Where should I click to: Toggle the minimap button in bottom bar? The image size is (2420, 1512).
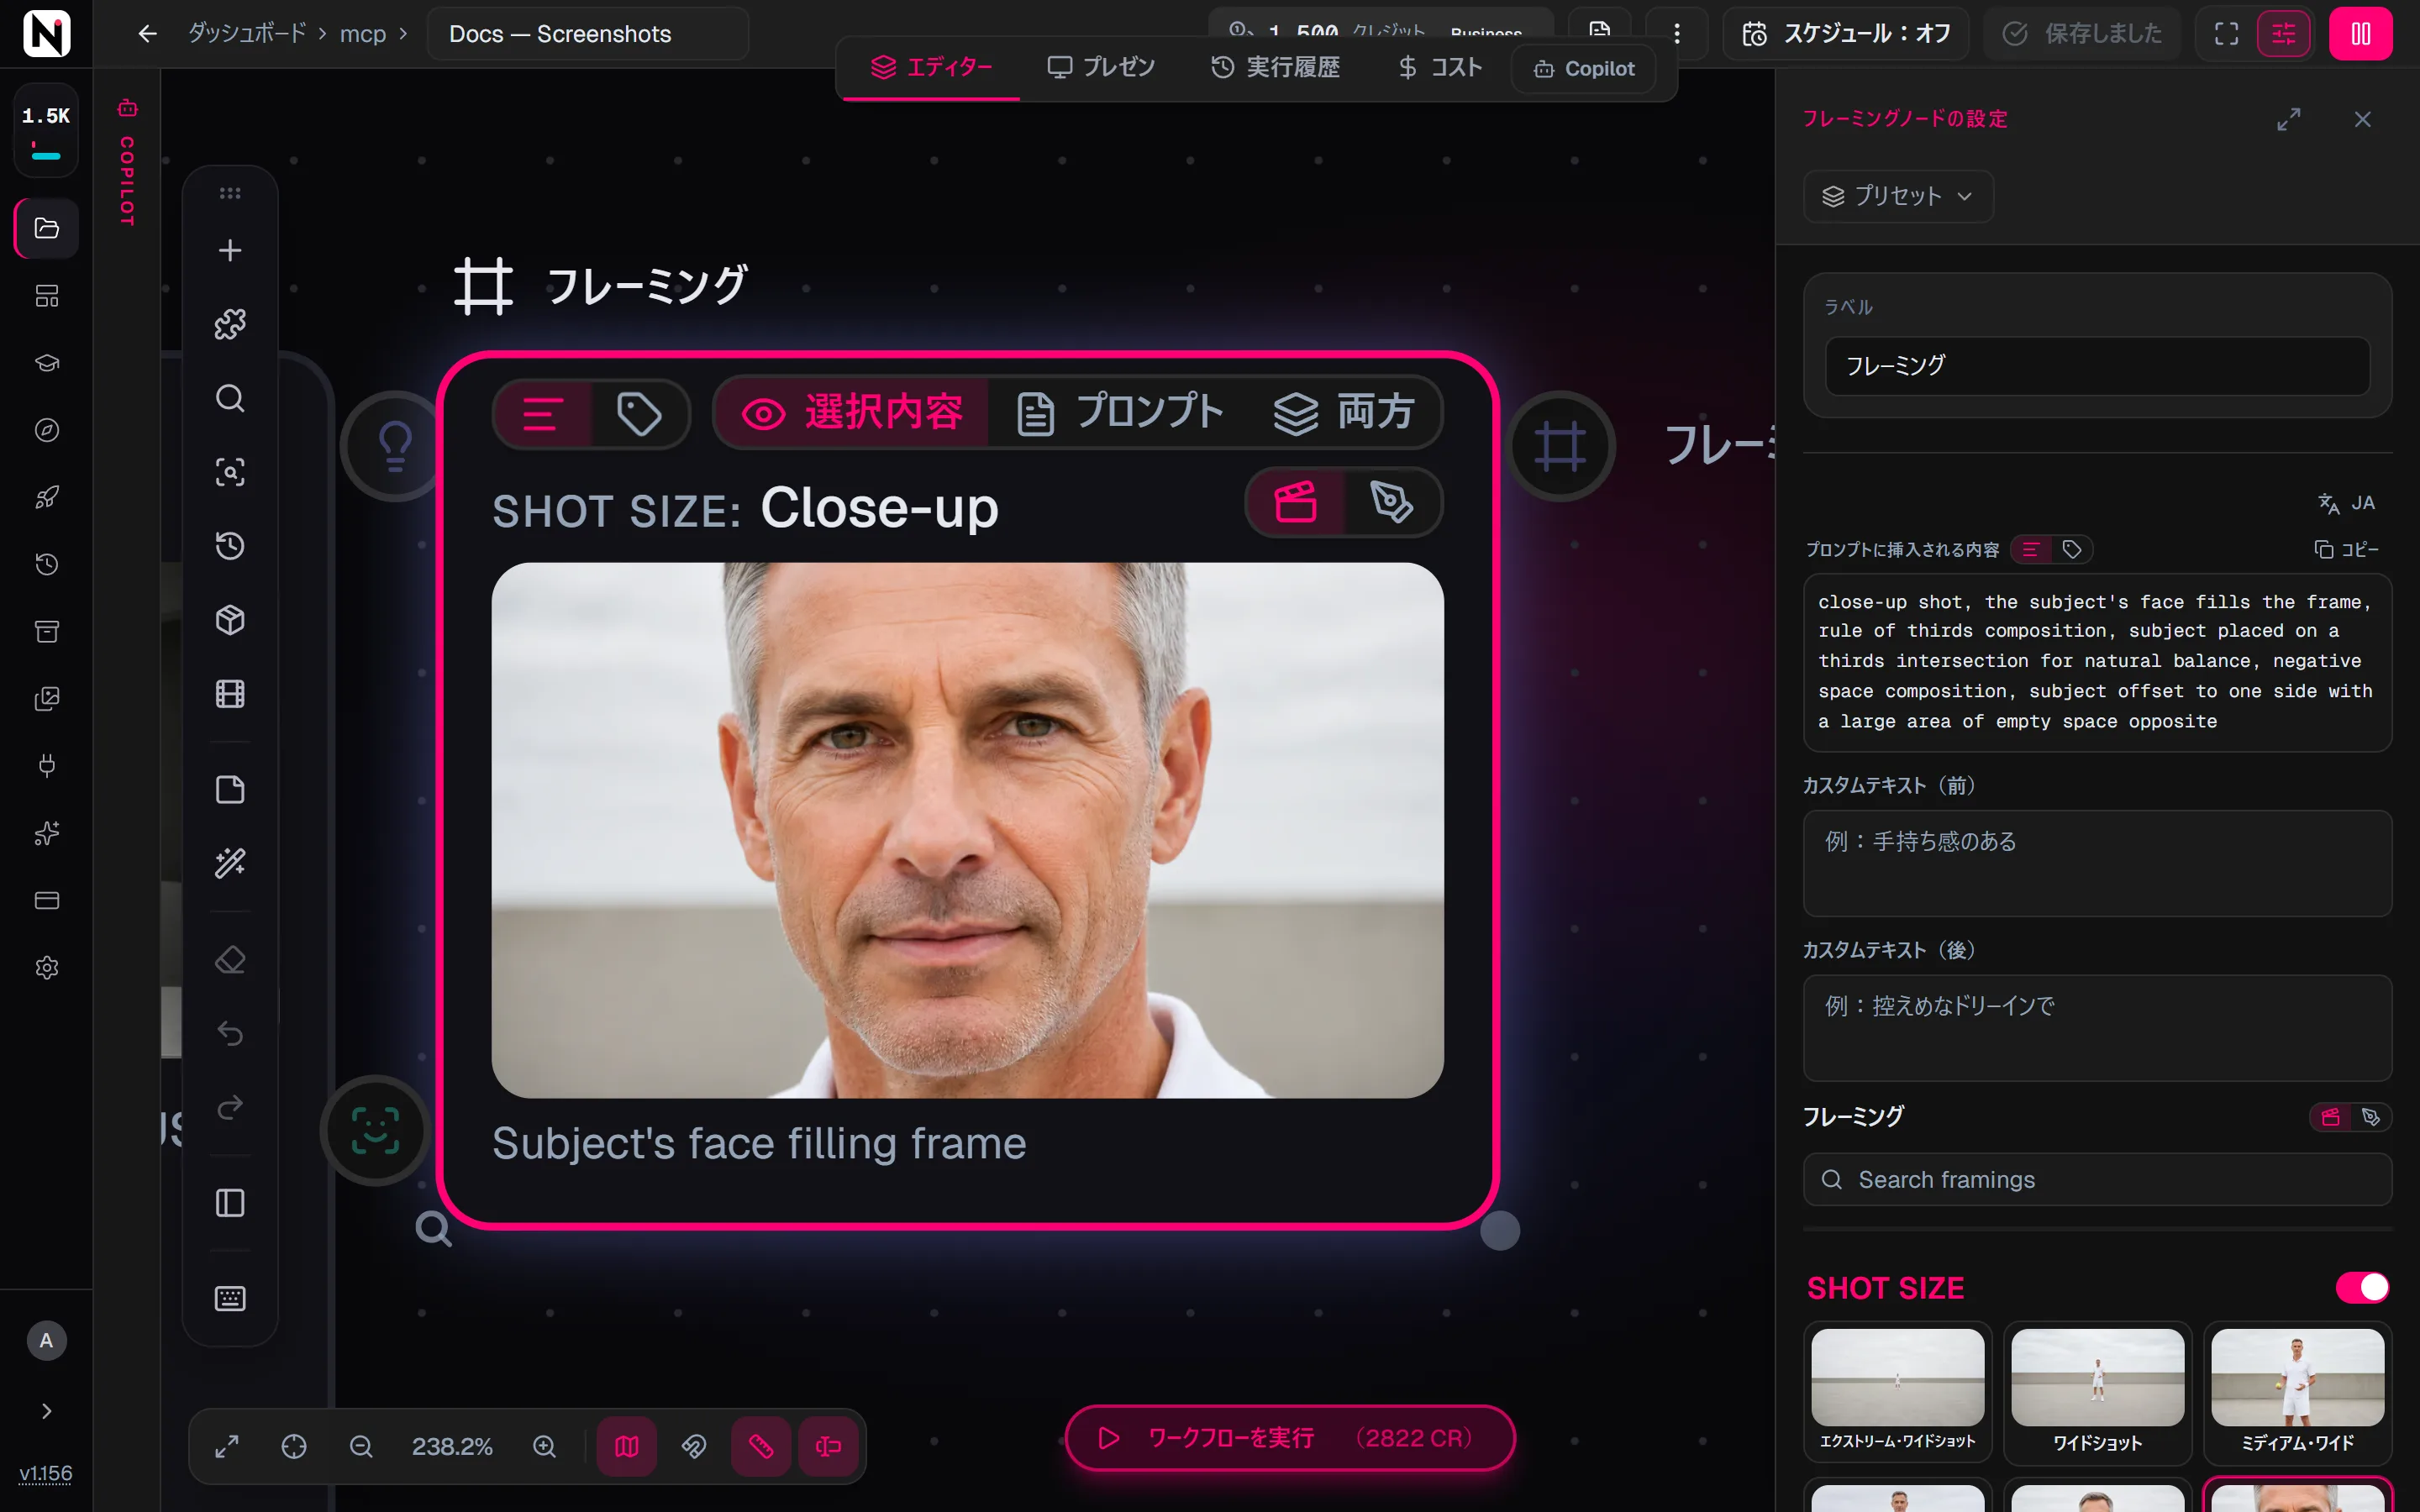tap(627, 1446)
